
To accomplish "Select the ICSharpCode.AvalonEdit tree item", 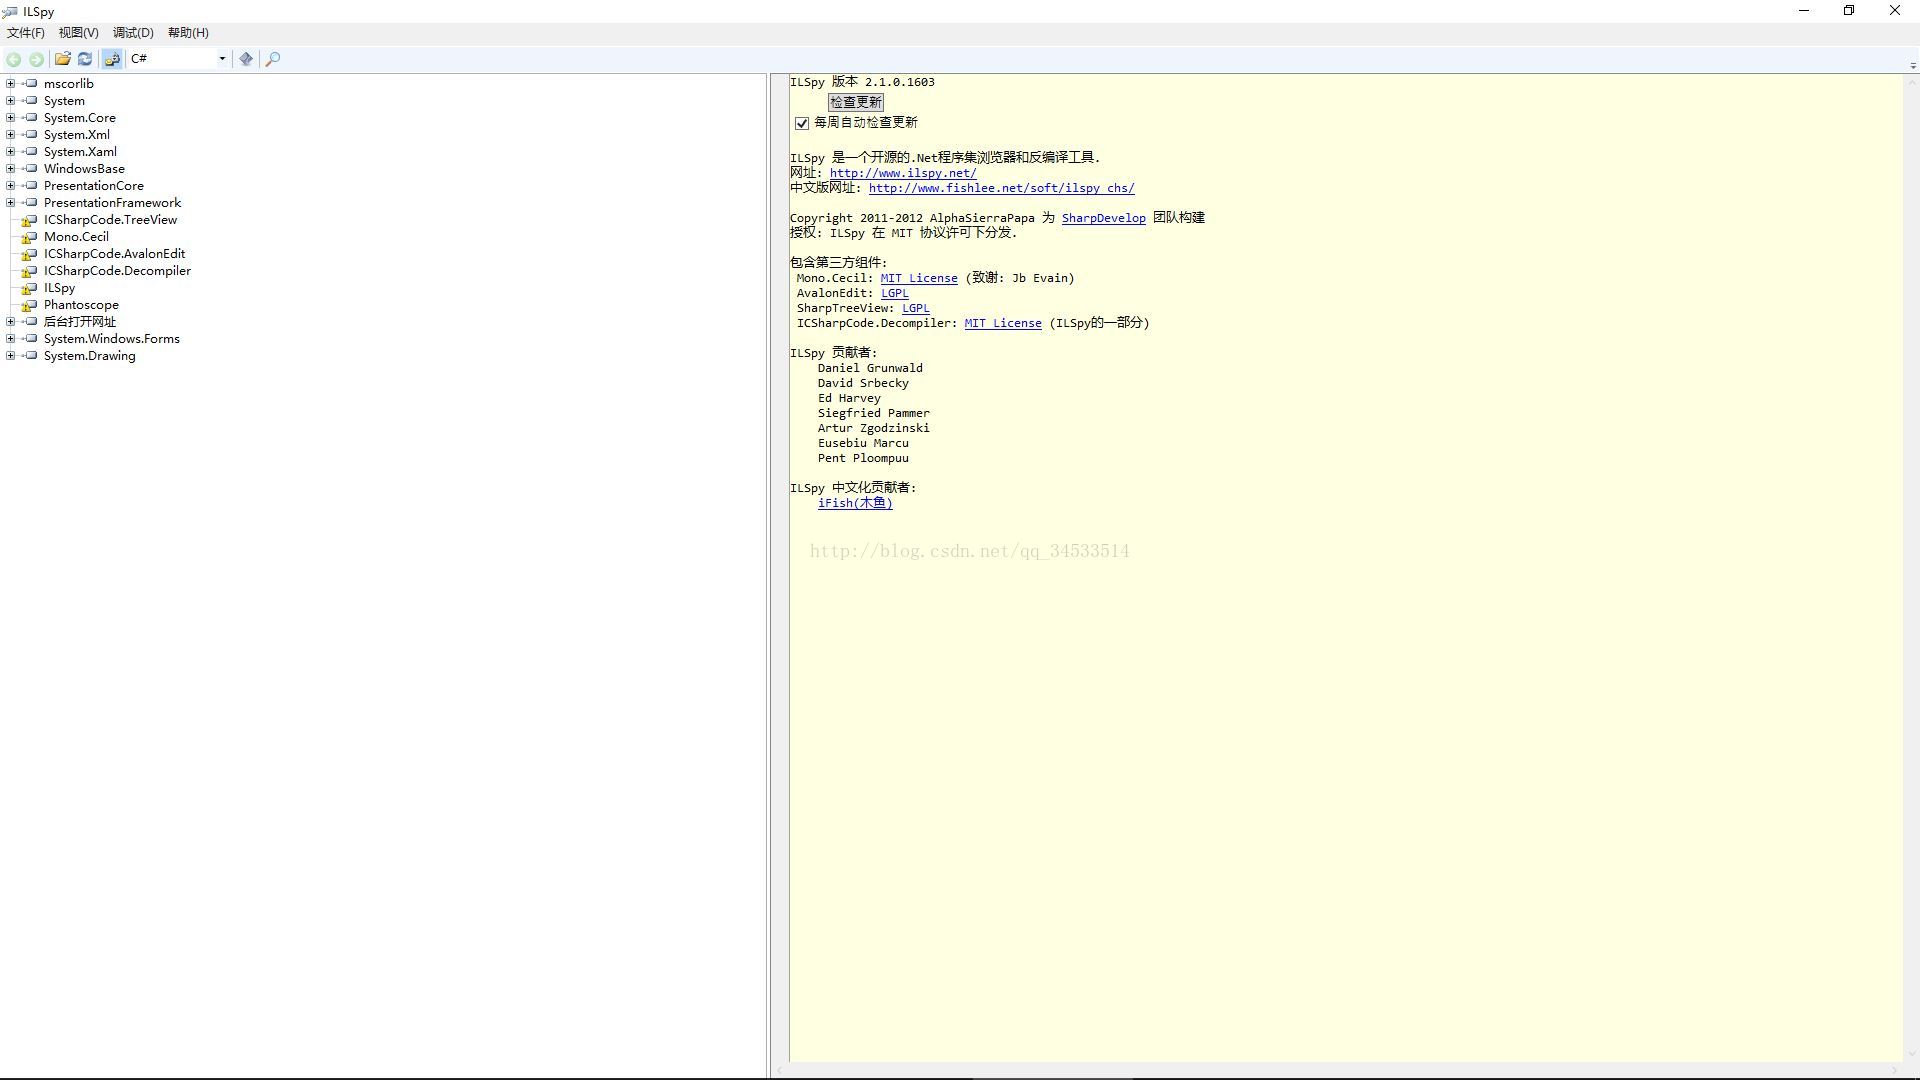I will [114, 254].
